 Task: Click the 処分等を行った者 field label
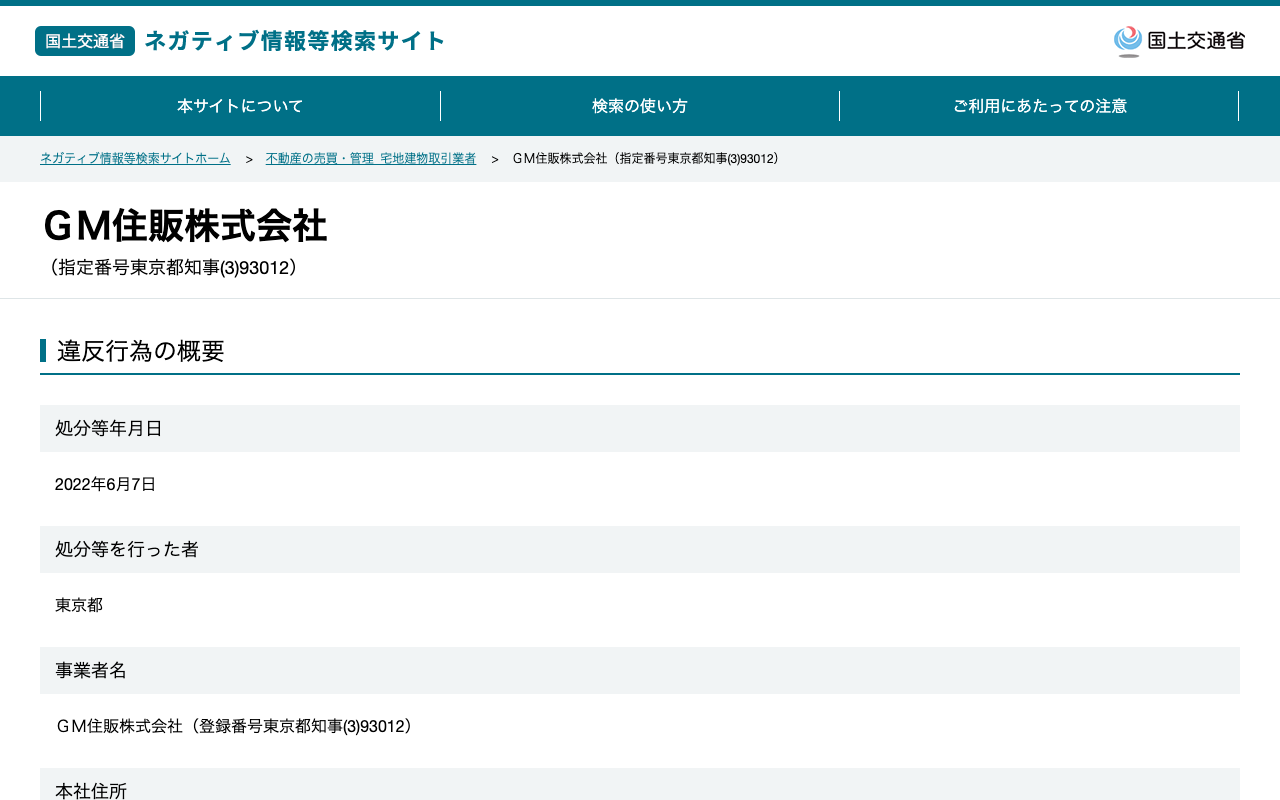127,550
